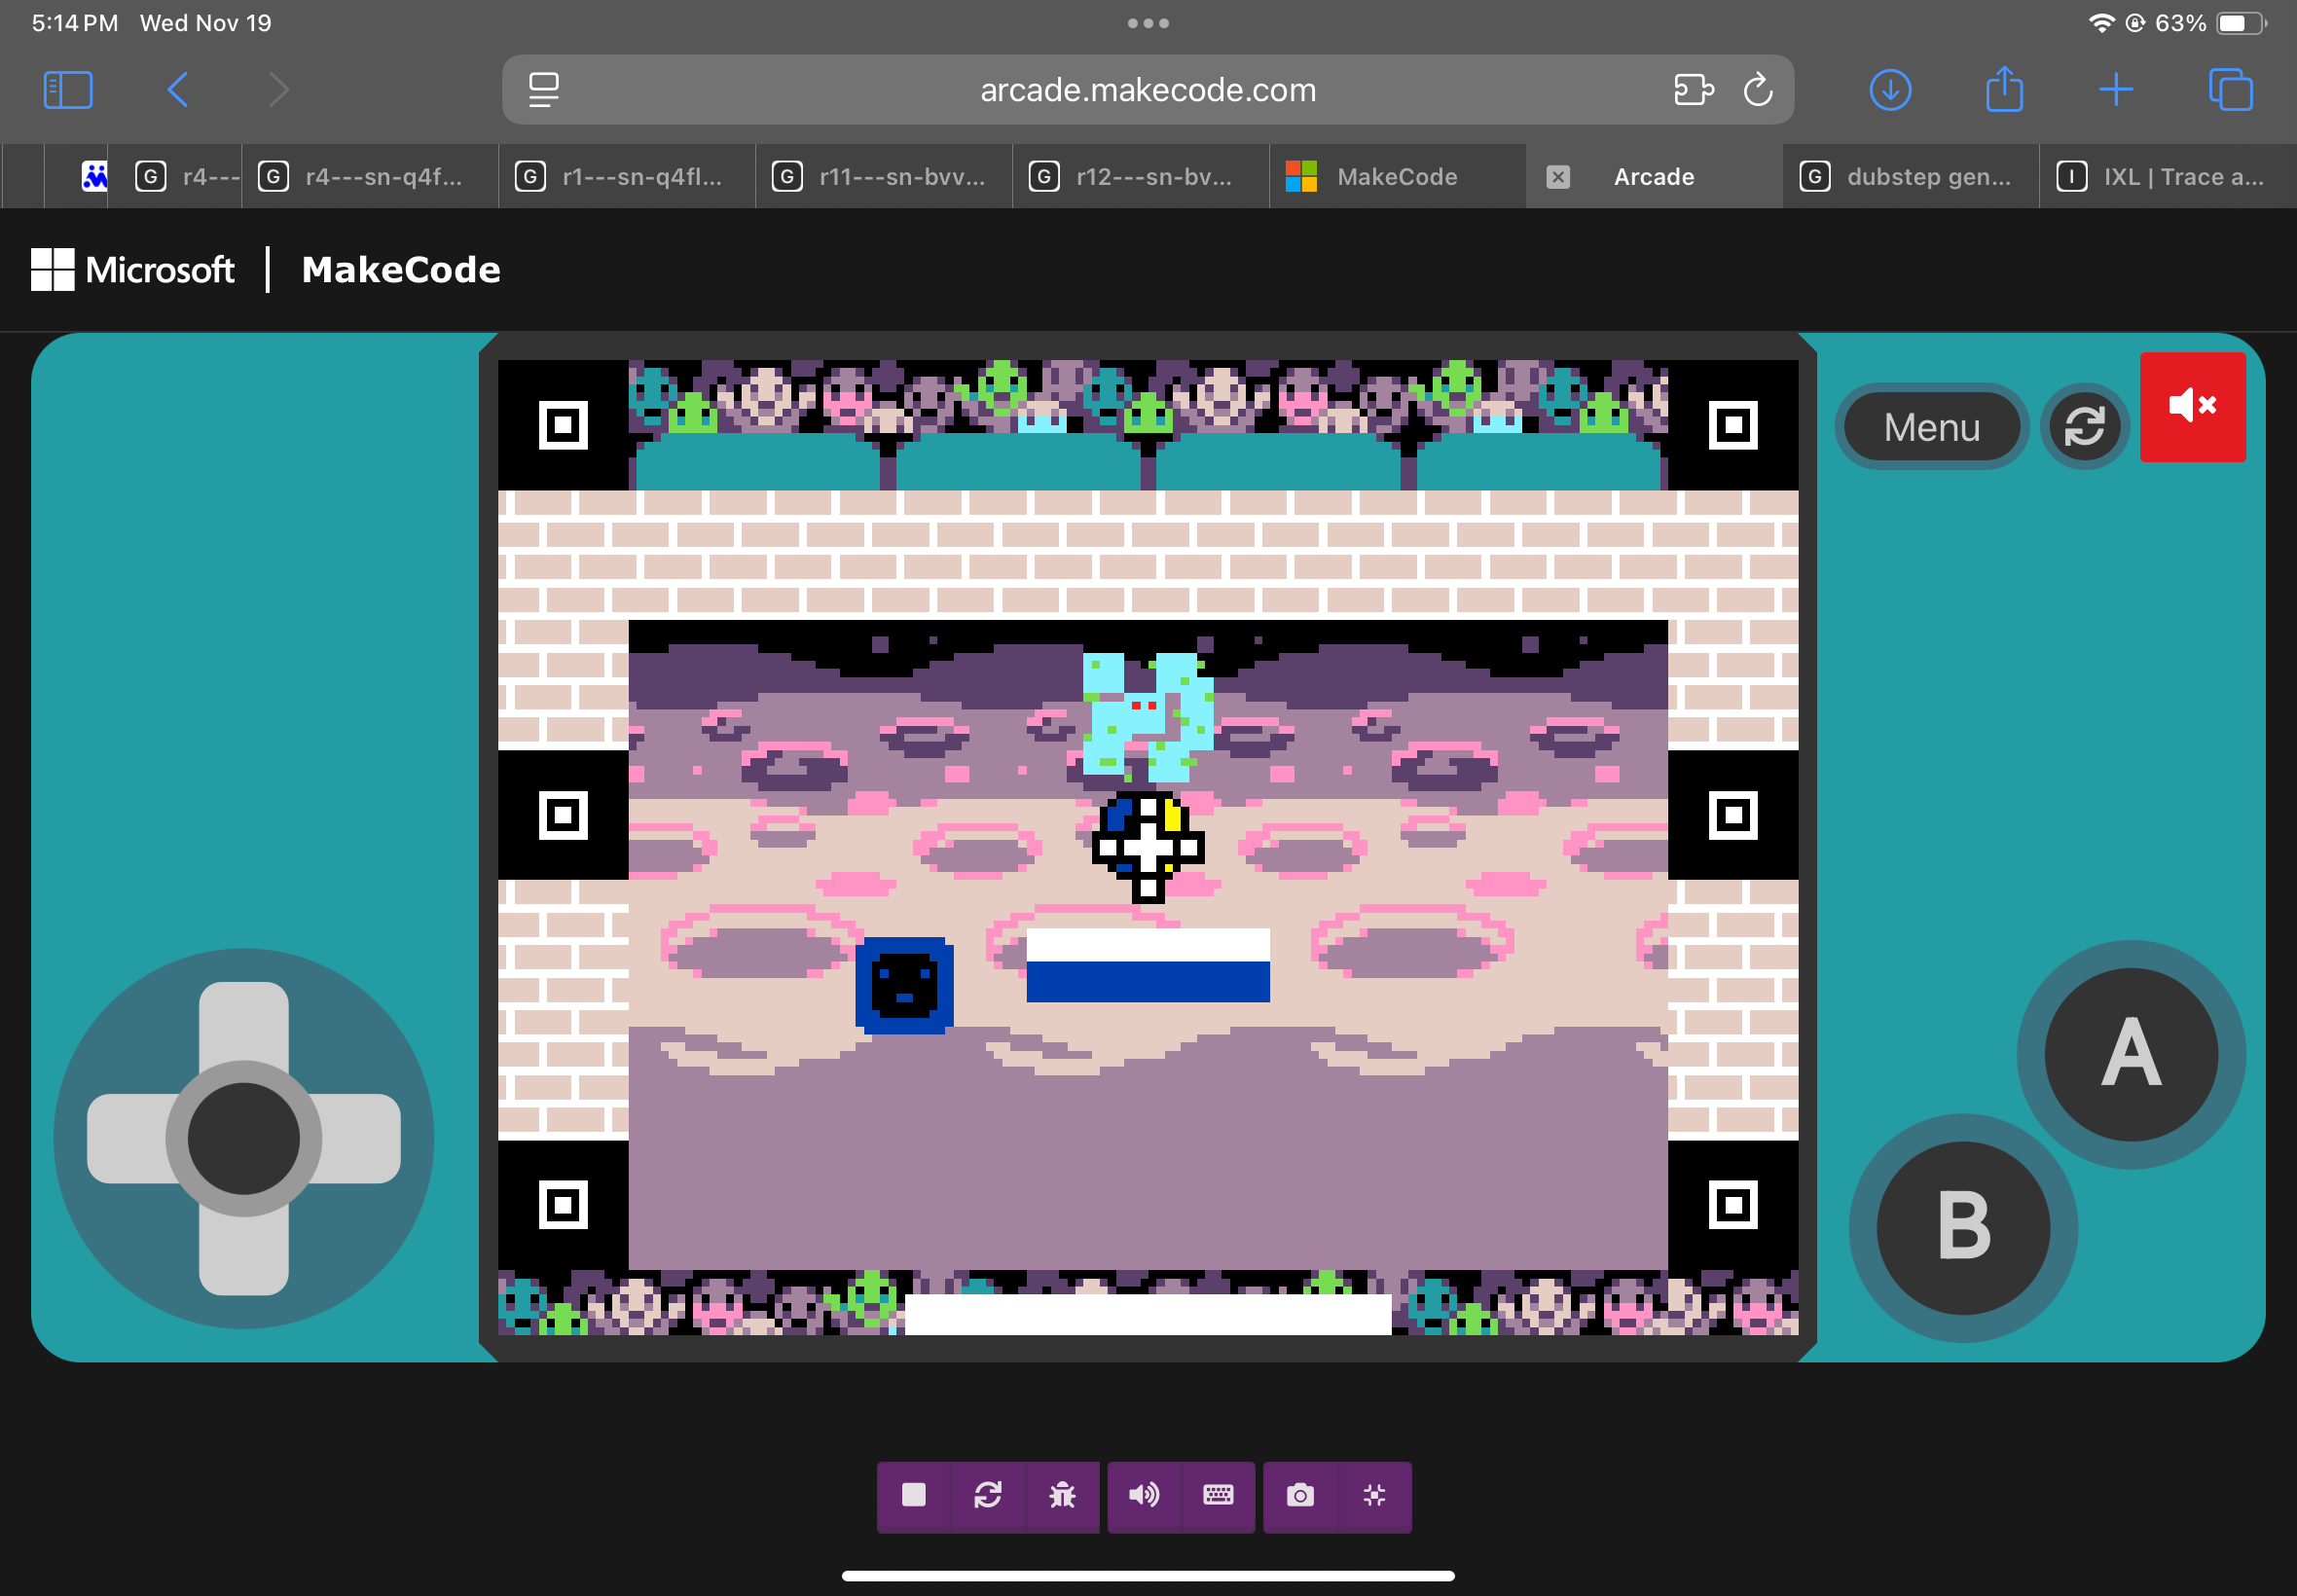Close the Arcade tab
The image size is (2297, 1596).
pos(1558,177)
